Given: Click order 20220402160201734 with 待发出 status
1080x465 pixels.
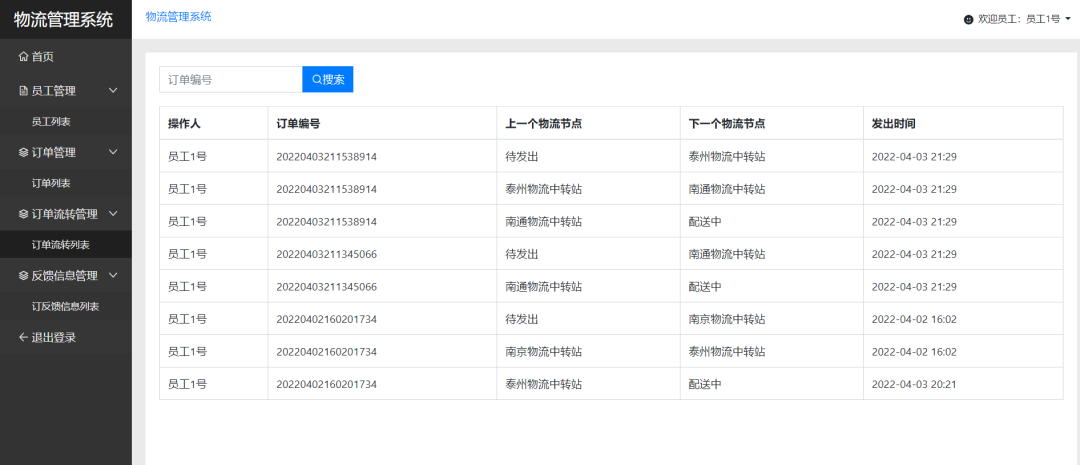Looking at the screenshot, I should tap(326, 319).
